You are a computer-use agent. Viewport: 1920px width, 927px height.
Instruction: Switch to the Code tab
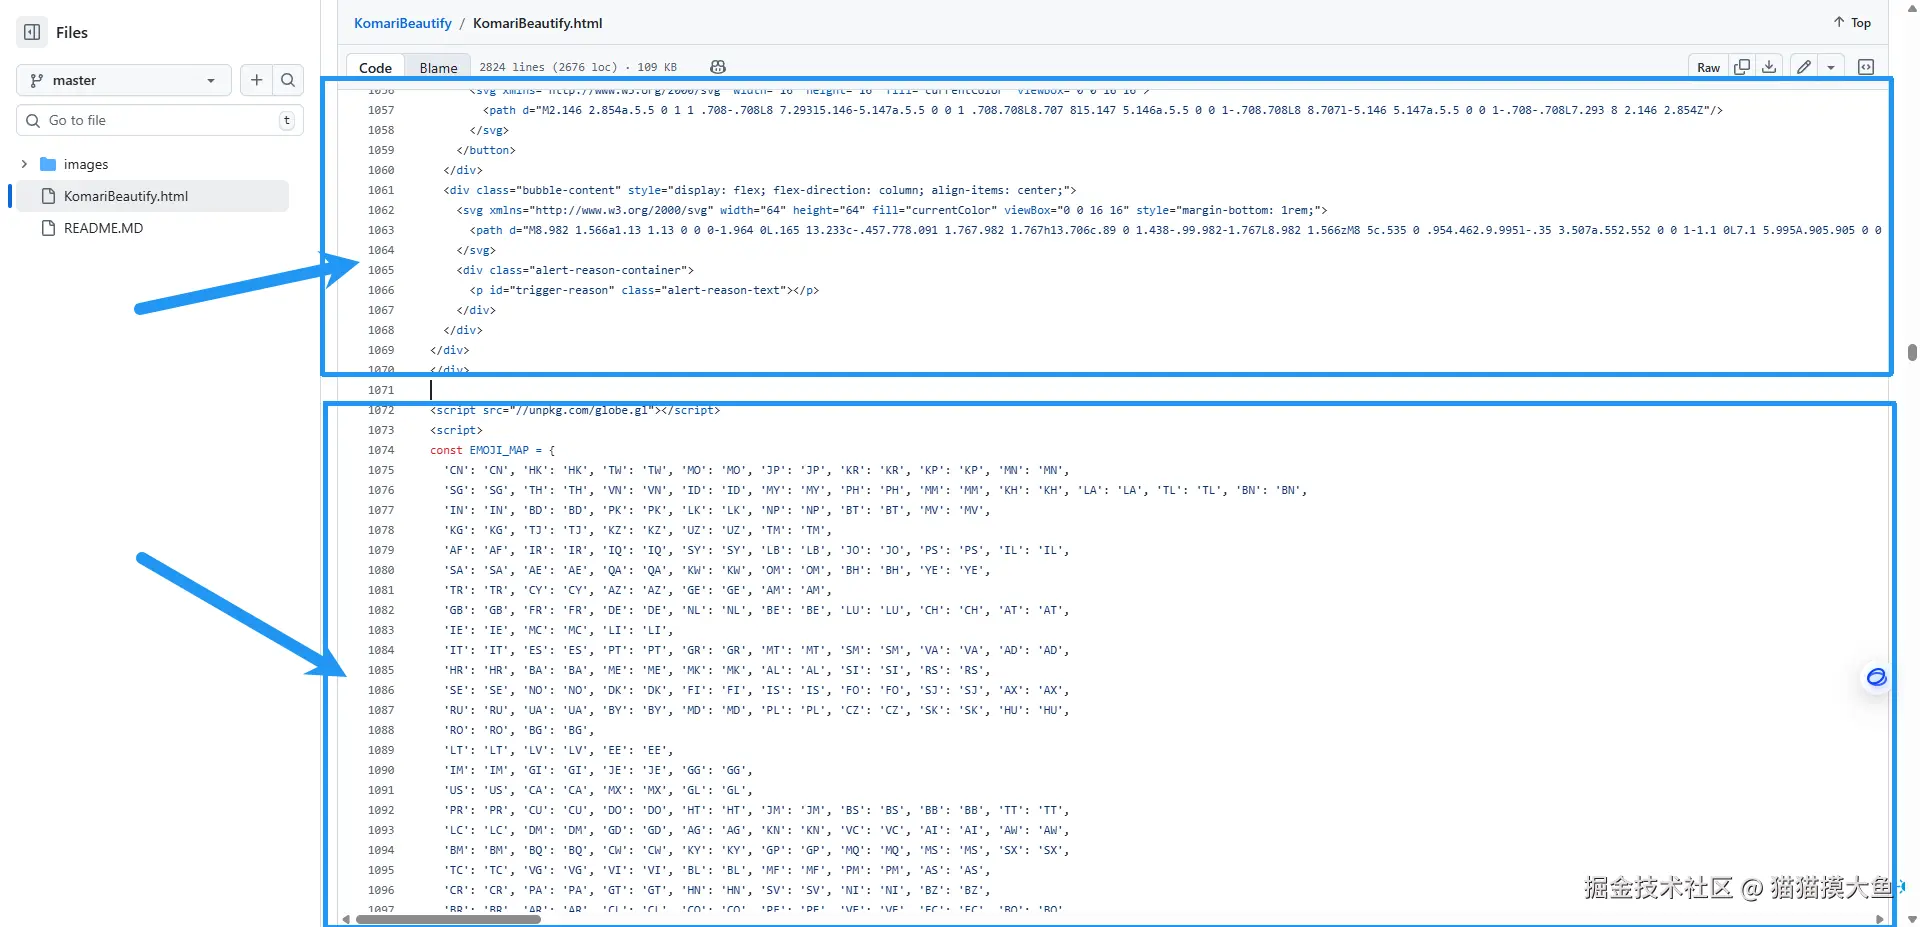pyautogui.click(x=375, y=67)
